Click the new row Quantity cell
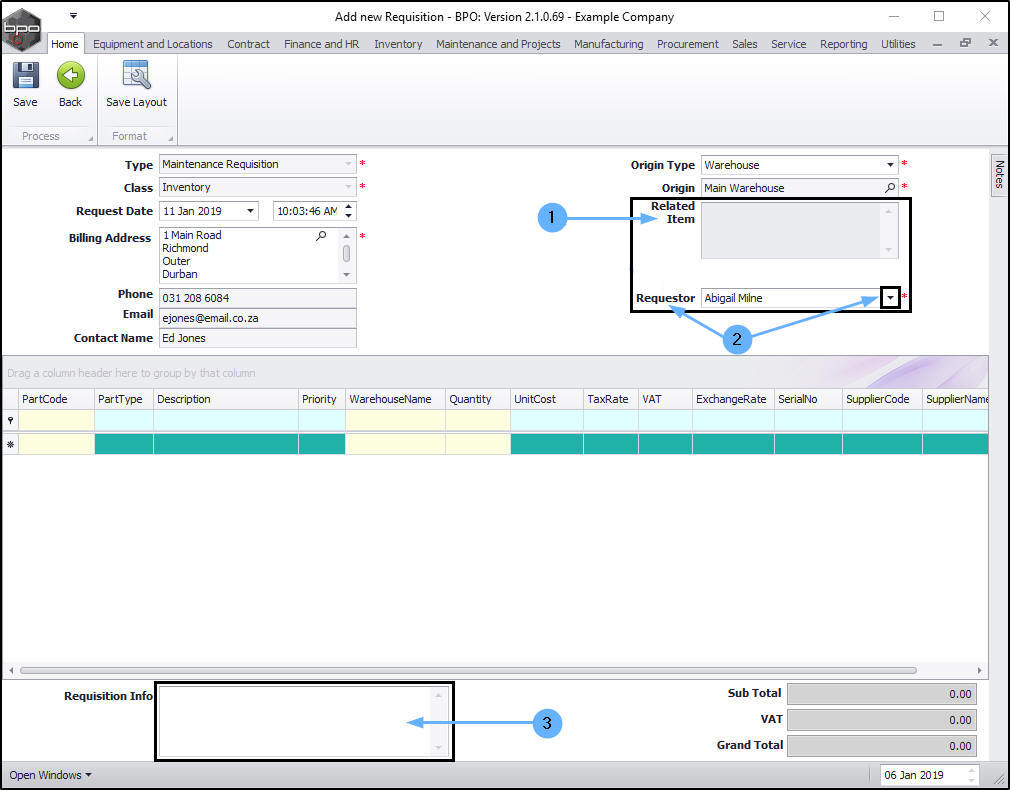Viewport: 1010px width, 790px height. coord(477,444)
